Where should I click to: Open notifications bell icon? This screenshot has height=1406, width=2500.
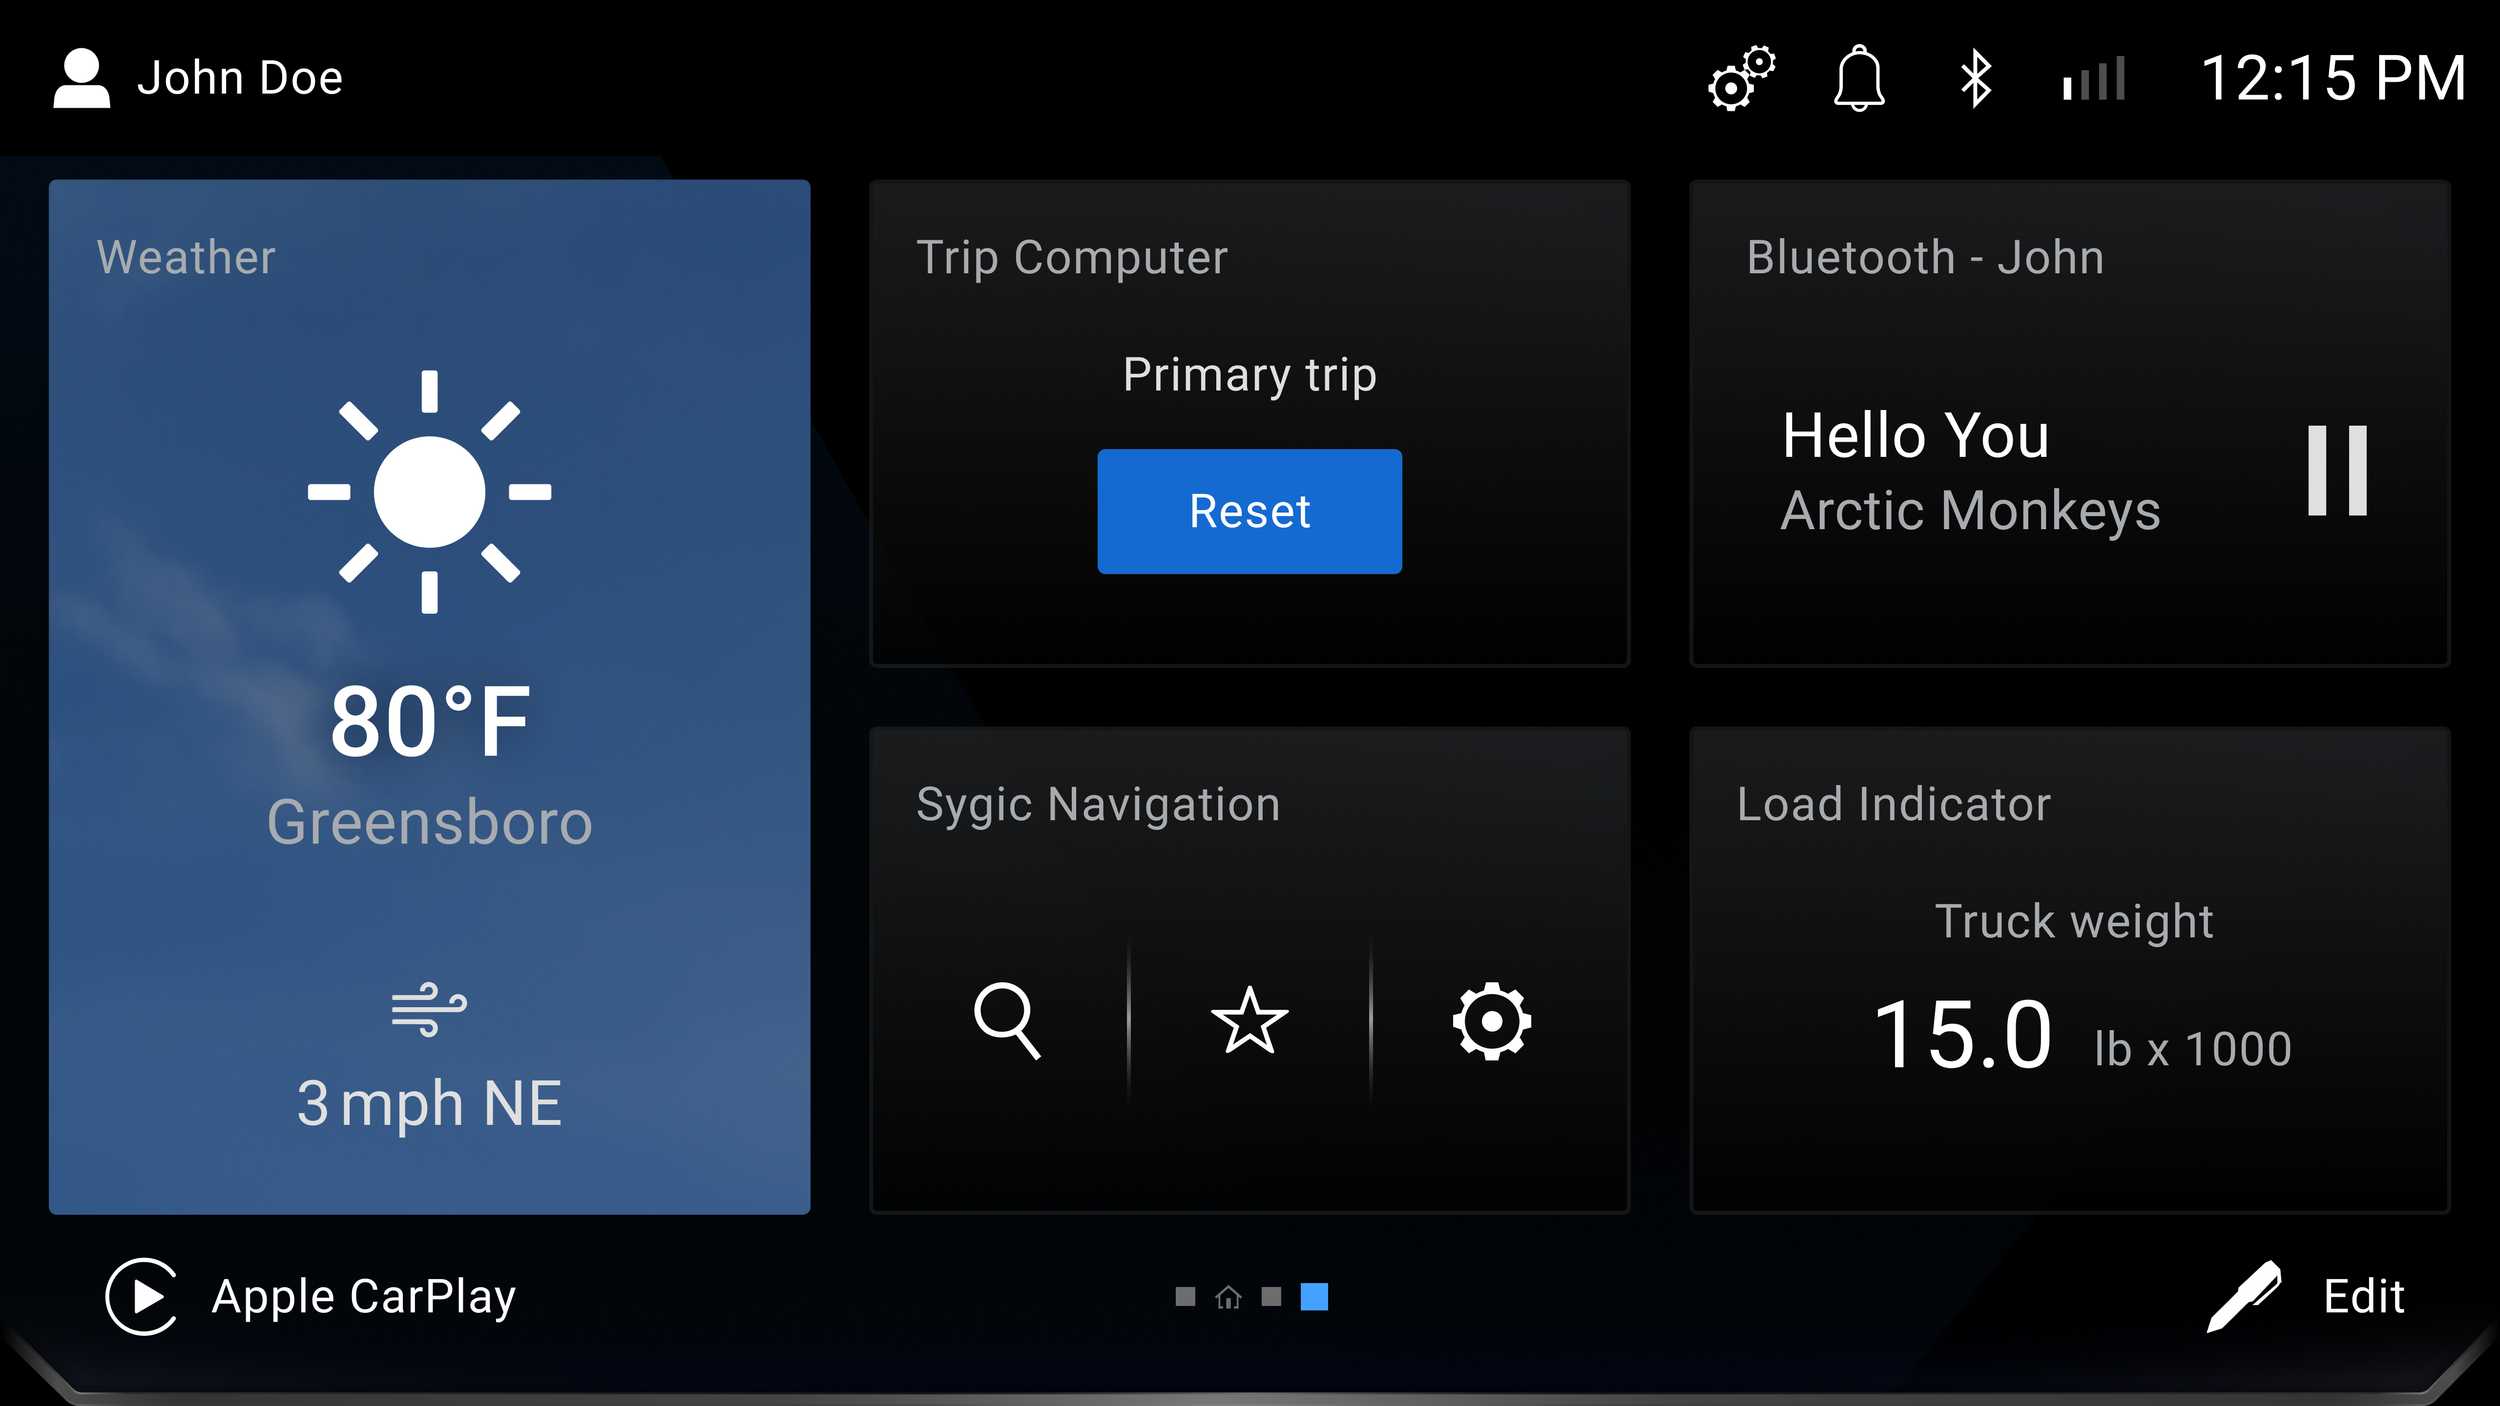[x=1859, y=78]
